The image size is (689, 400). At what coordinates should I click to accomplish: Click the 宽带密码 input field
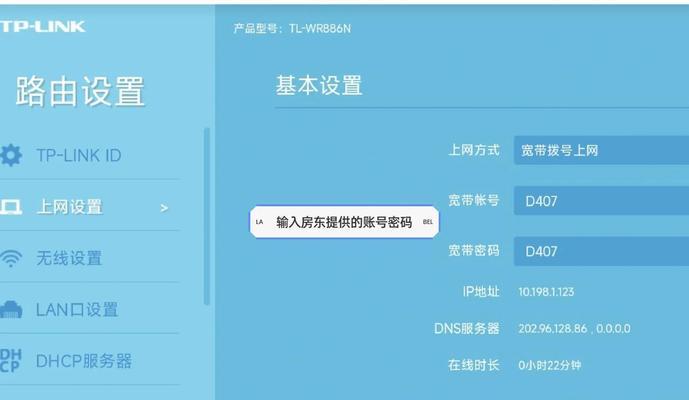pos(602,251)
